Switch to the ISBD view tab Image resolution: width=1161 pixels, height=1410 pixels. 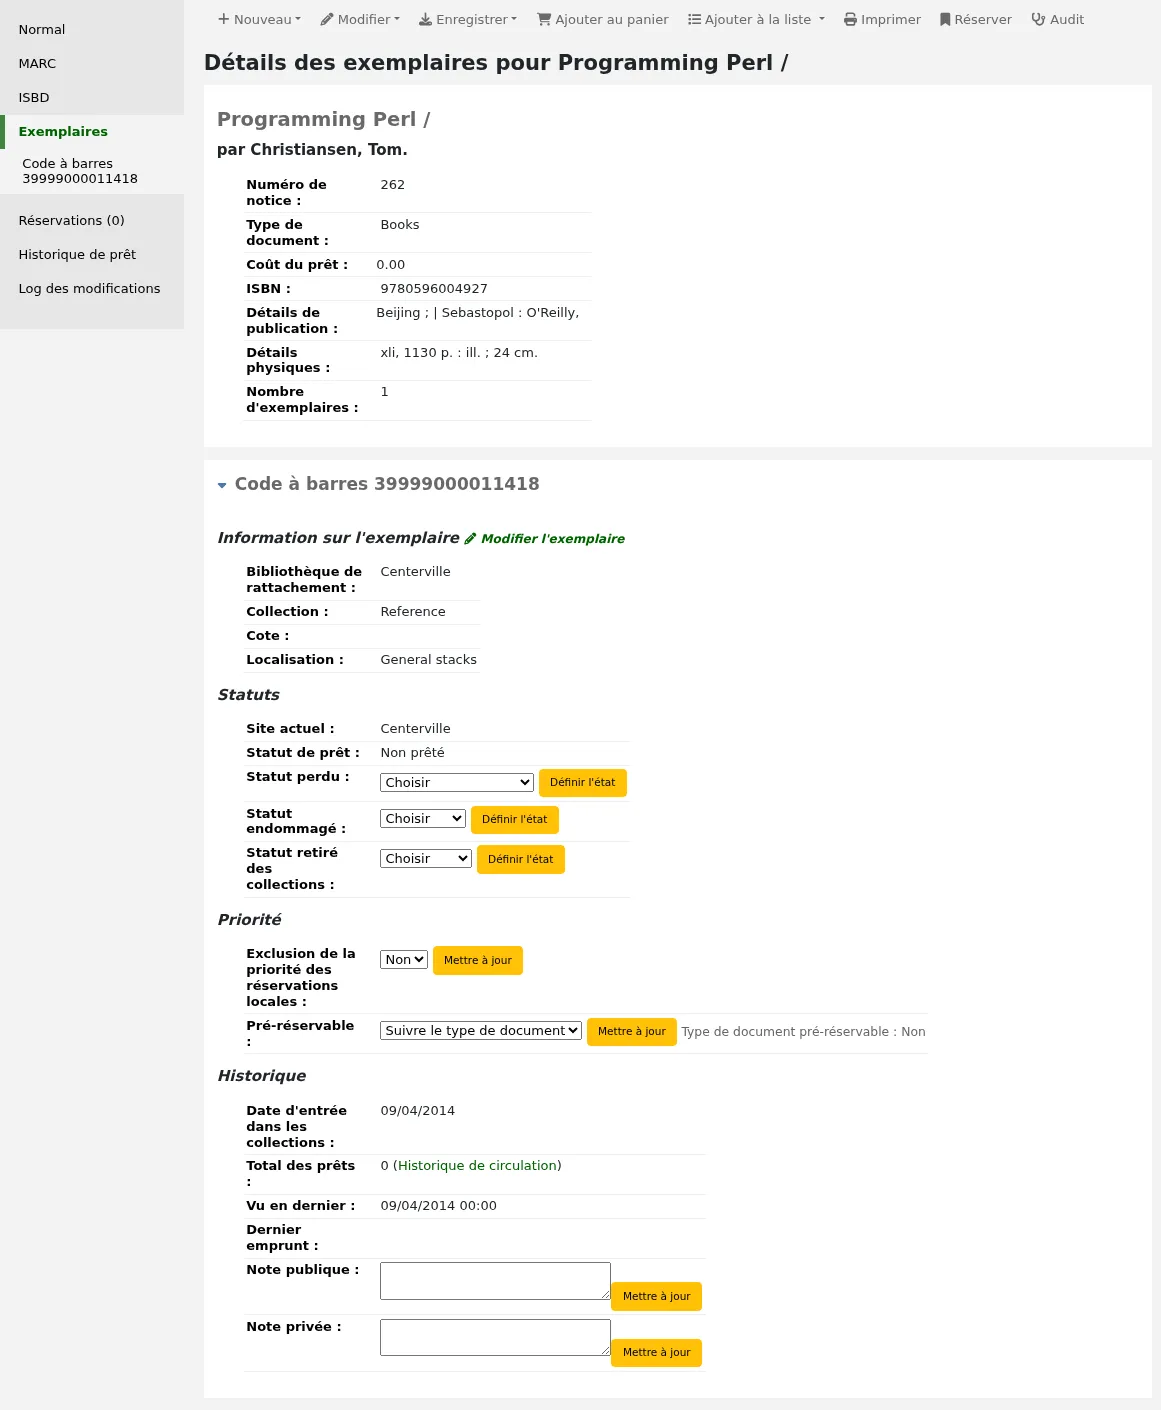pos(92,98)
